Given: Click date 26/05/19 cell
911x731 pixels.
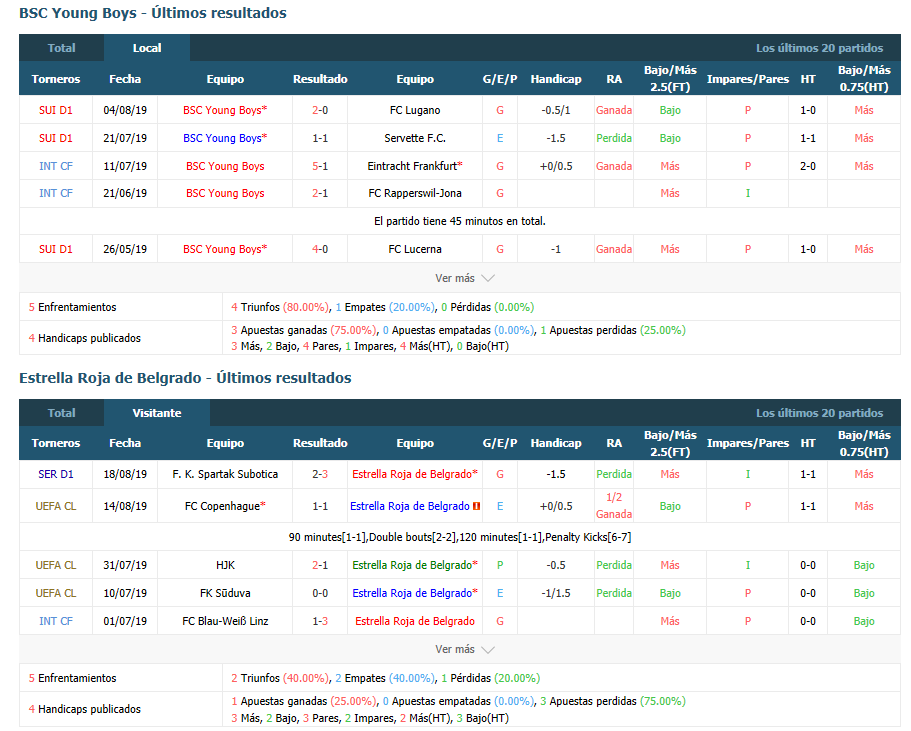Looking at the screenshot, I should (125, 249).
